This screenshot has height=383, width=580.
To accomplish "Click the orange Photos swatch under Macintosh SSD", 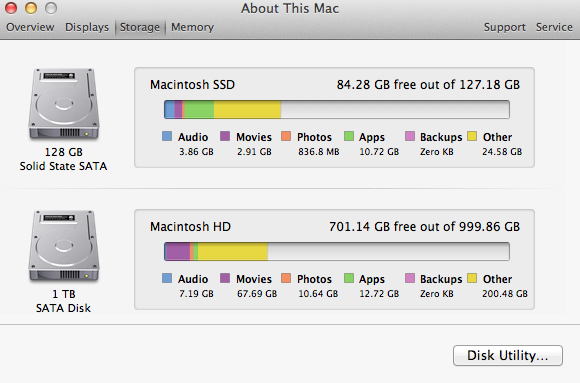I will click(x=286, y=136).
